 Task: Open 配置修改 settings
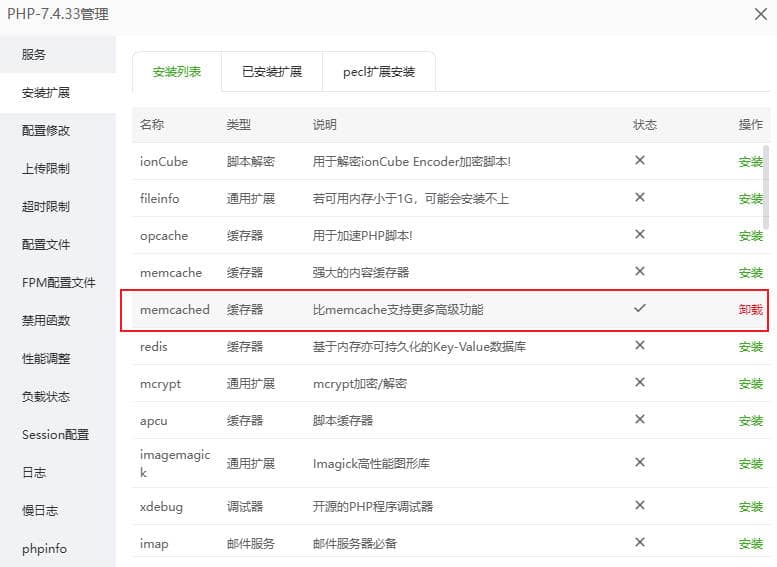point(58,130)
